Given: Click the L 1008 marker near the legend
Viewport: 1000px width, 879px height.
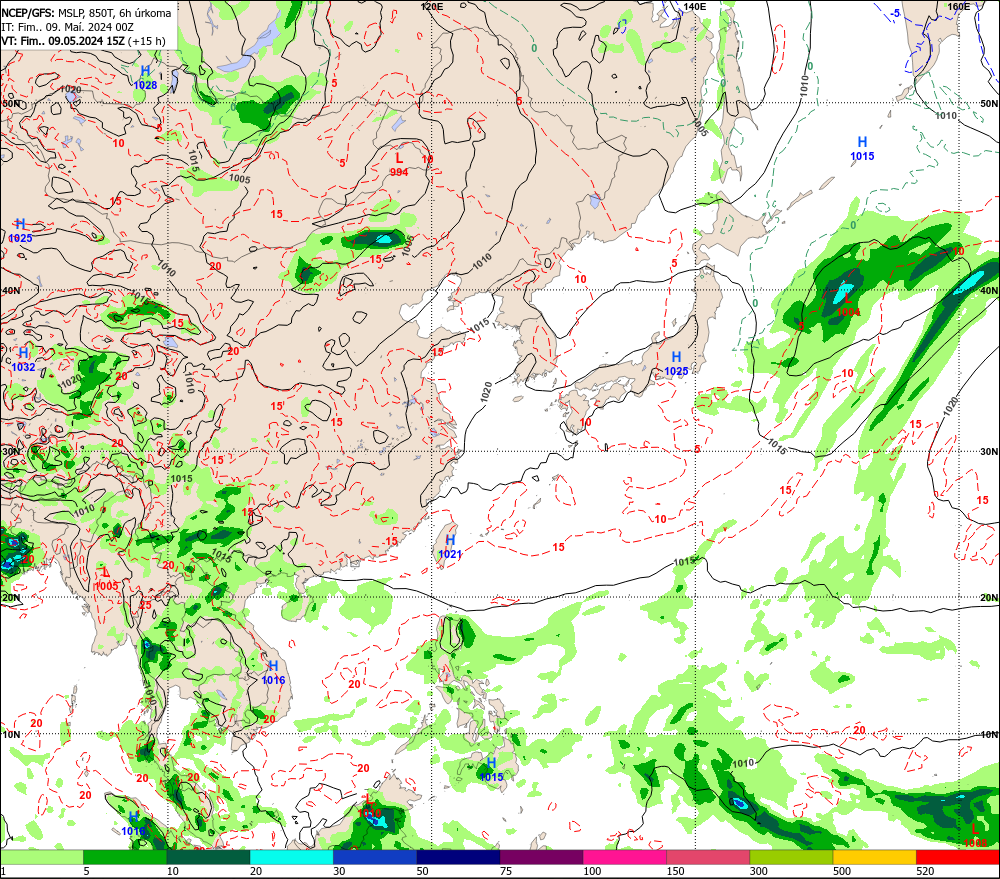Looking at the screenshot, I should click(x=975, y=836).
